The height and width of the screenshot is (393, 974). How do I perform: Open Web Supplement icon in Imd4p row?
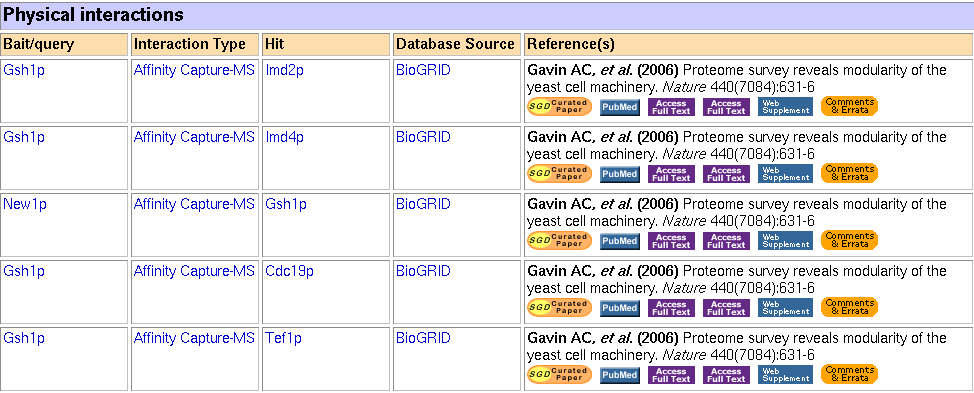coord(785,174)
